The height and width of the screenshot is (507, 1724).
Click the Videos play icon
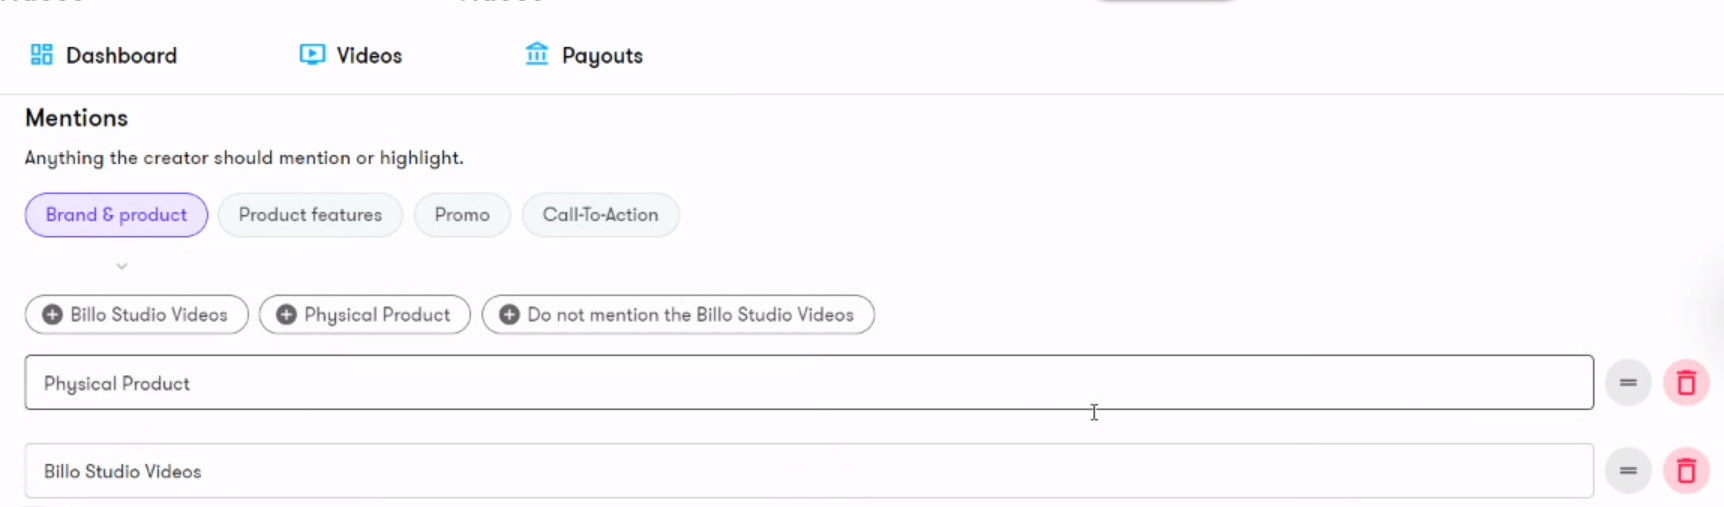(312, 54)
